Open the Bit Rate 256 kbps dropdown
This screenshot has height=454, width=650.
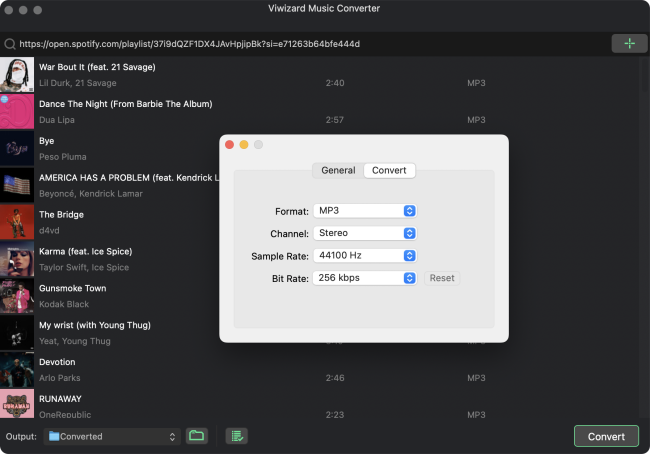click(x=365, y=278)
